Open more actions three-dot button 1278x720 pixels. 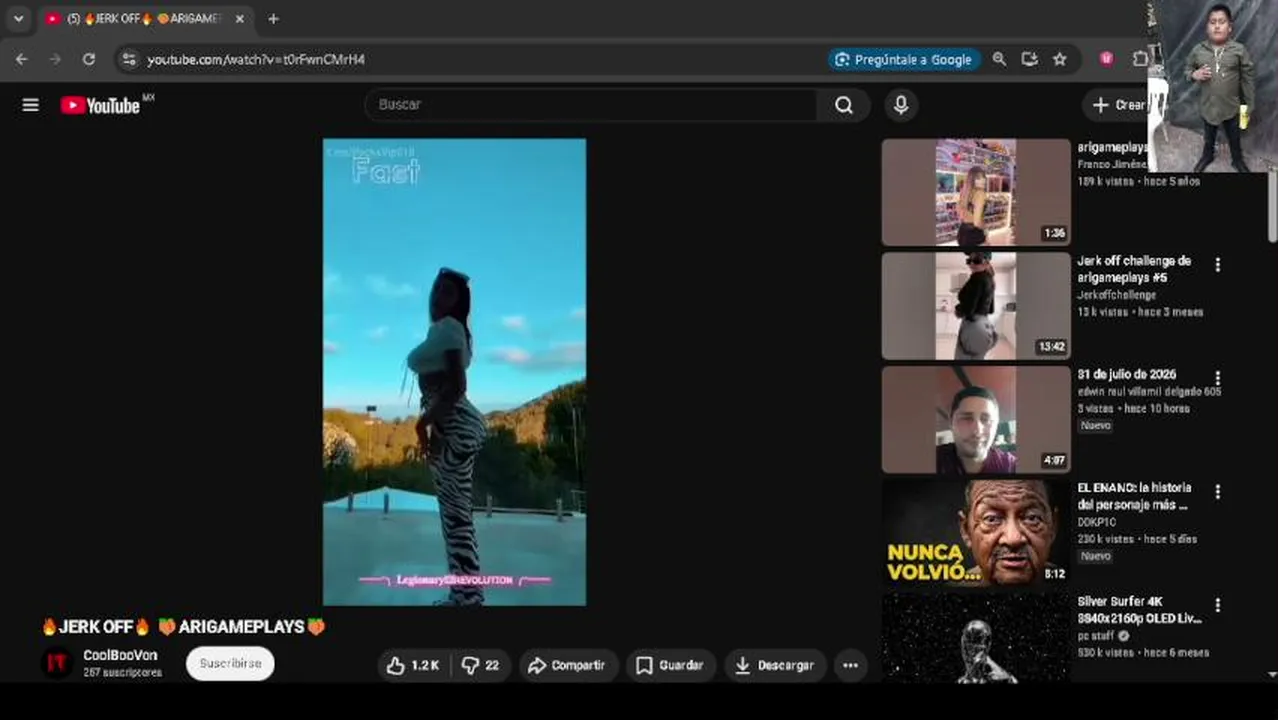point(850,665)
